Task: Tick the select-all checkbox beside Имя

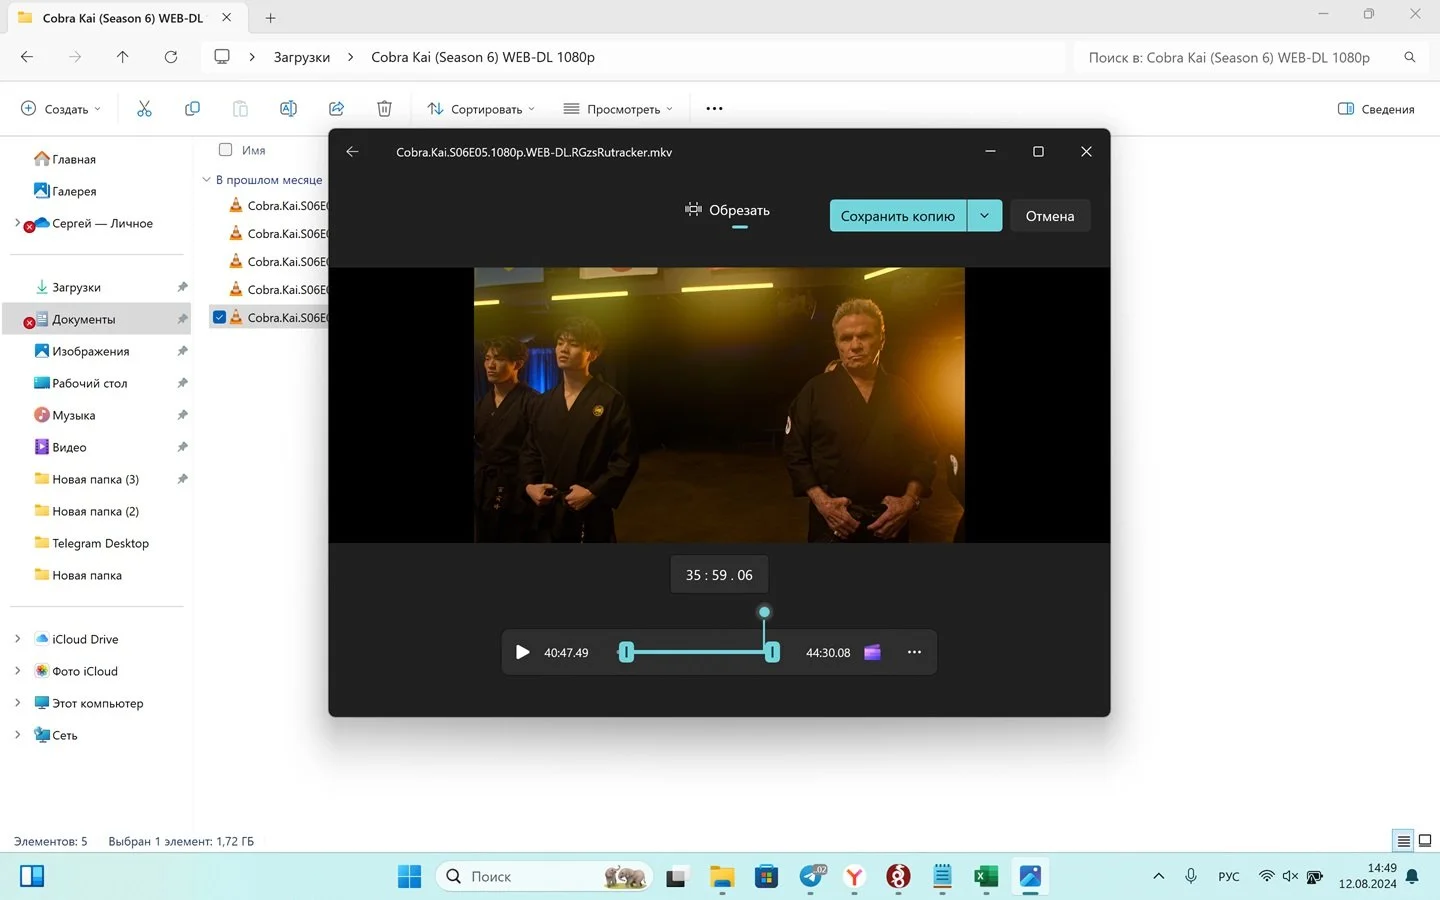Action: (x=226, y=150)
